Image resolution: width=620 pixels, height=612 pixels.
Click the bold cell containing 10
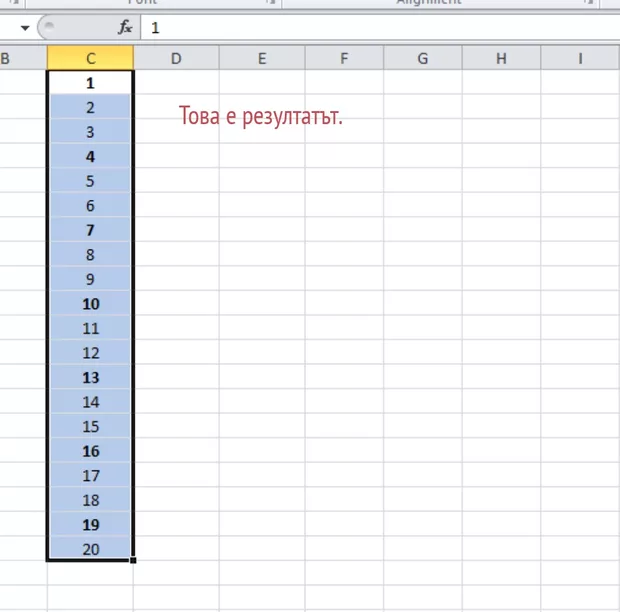click(x=90, y=303)
